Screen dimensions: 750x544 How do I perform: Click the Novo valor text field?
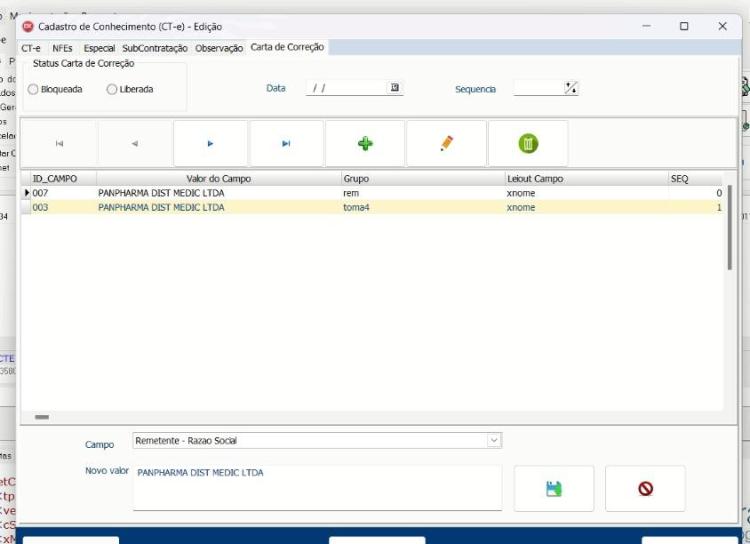(x=318, y=487)
